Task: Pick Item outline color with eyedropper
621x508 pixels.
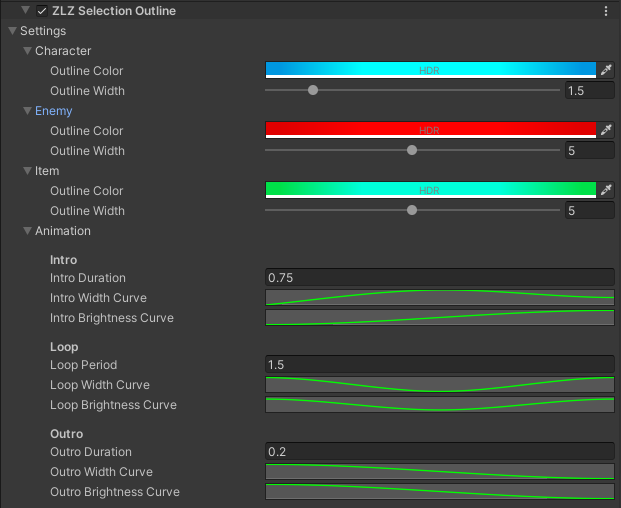Action: 606,190
